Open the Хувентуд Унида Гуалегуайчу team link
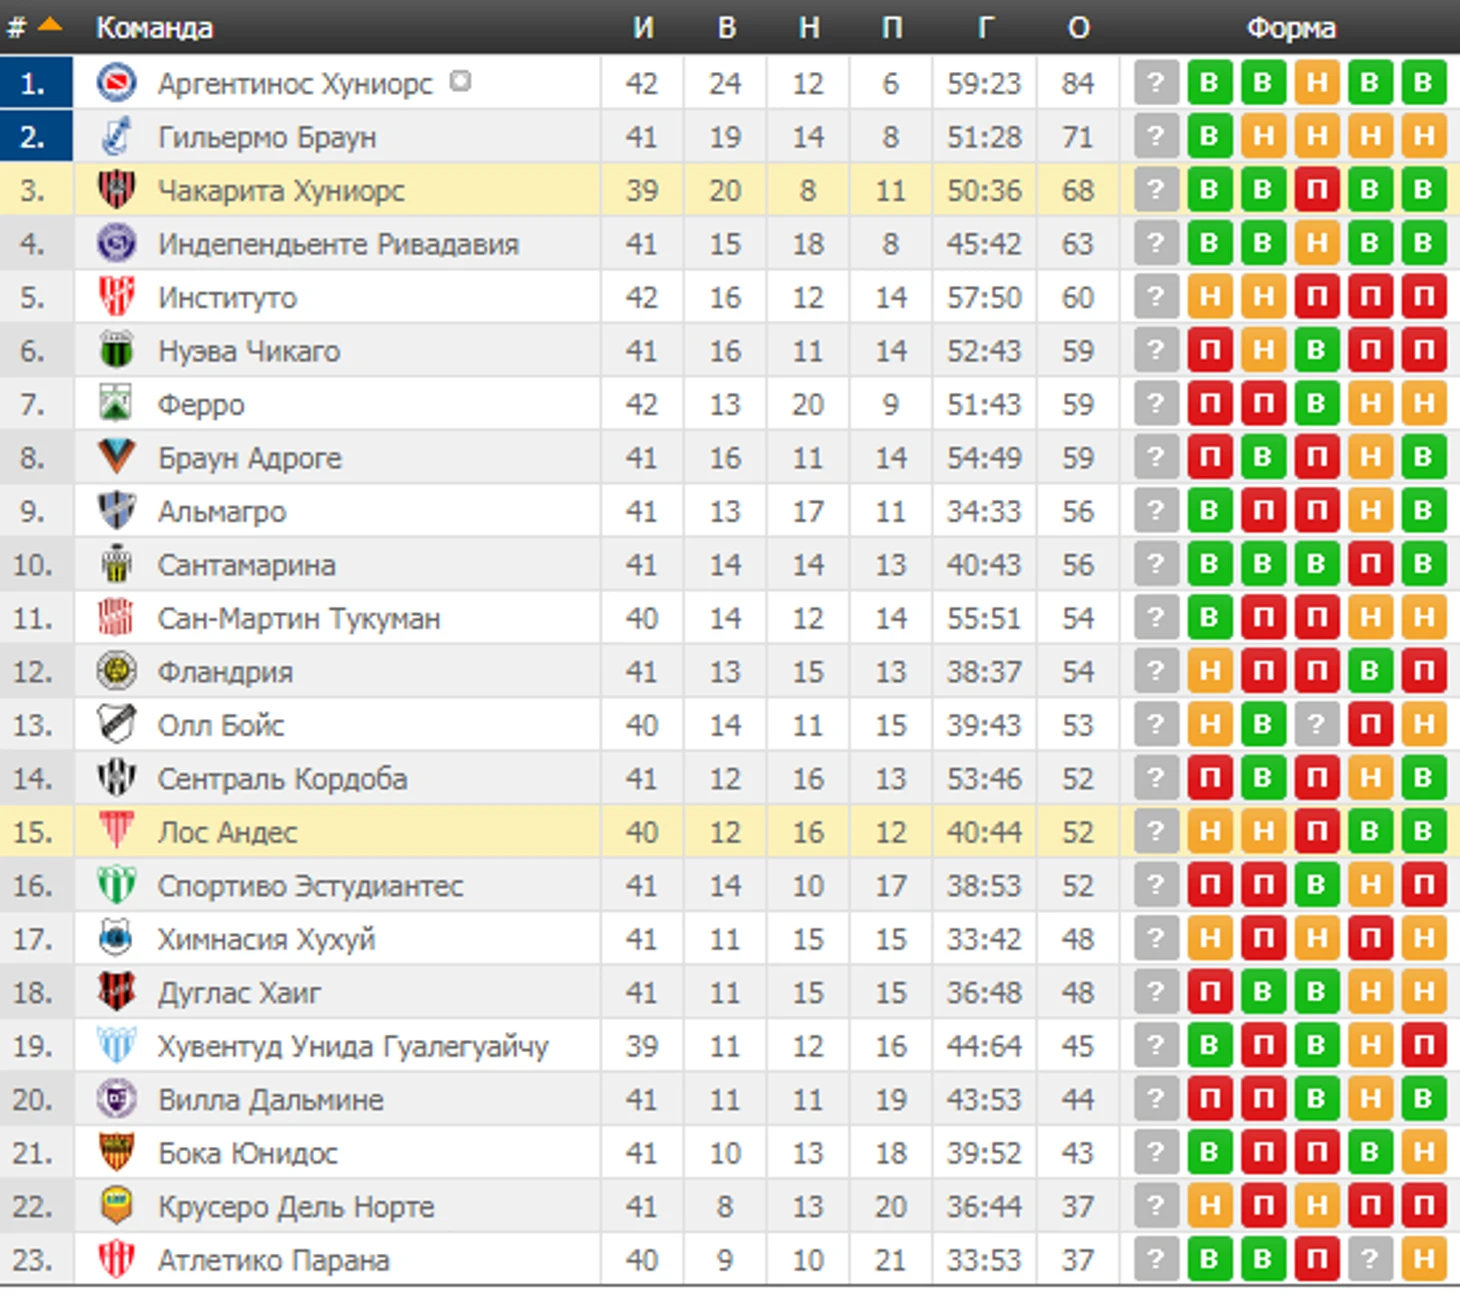Screen dimensions: 1460x1297 click(x=353, y=1047)
